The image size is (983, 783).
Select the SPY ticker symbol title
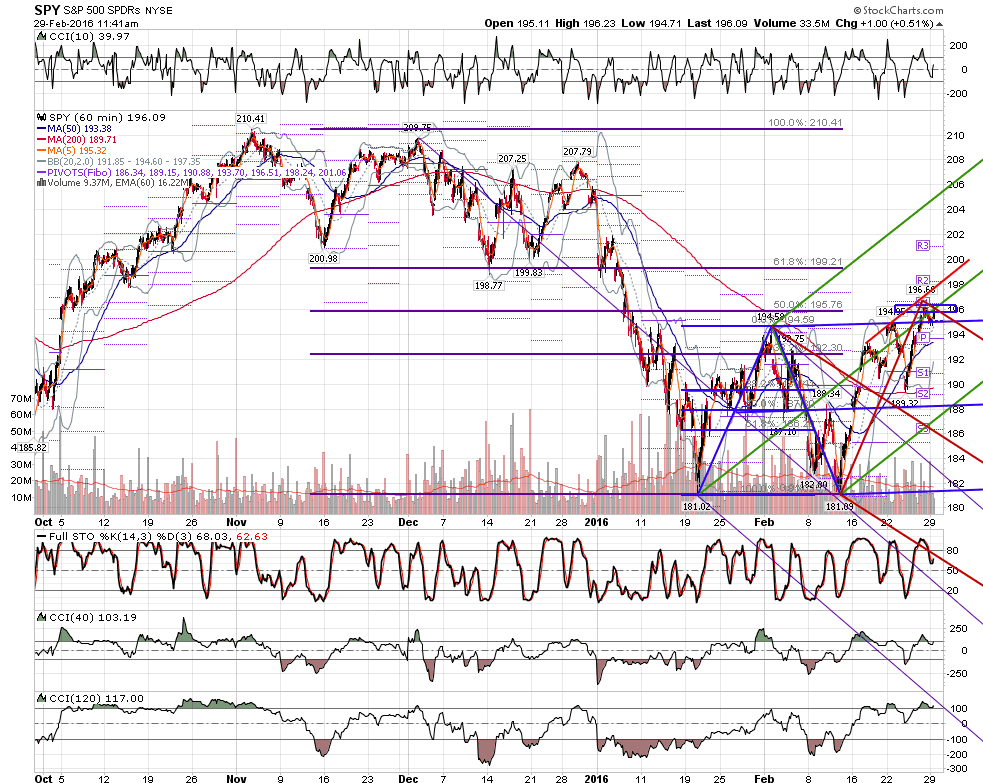[48, 10]
